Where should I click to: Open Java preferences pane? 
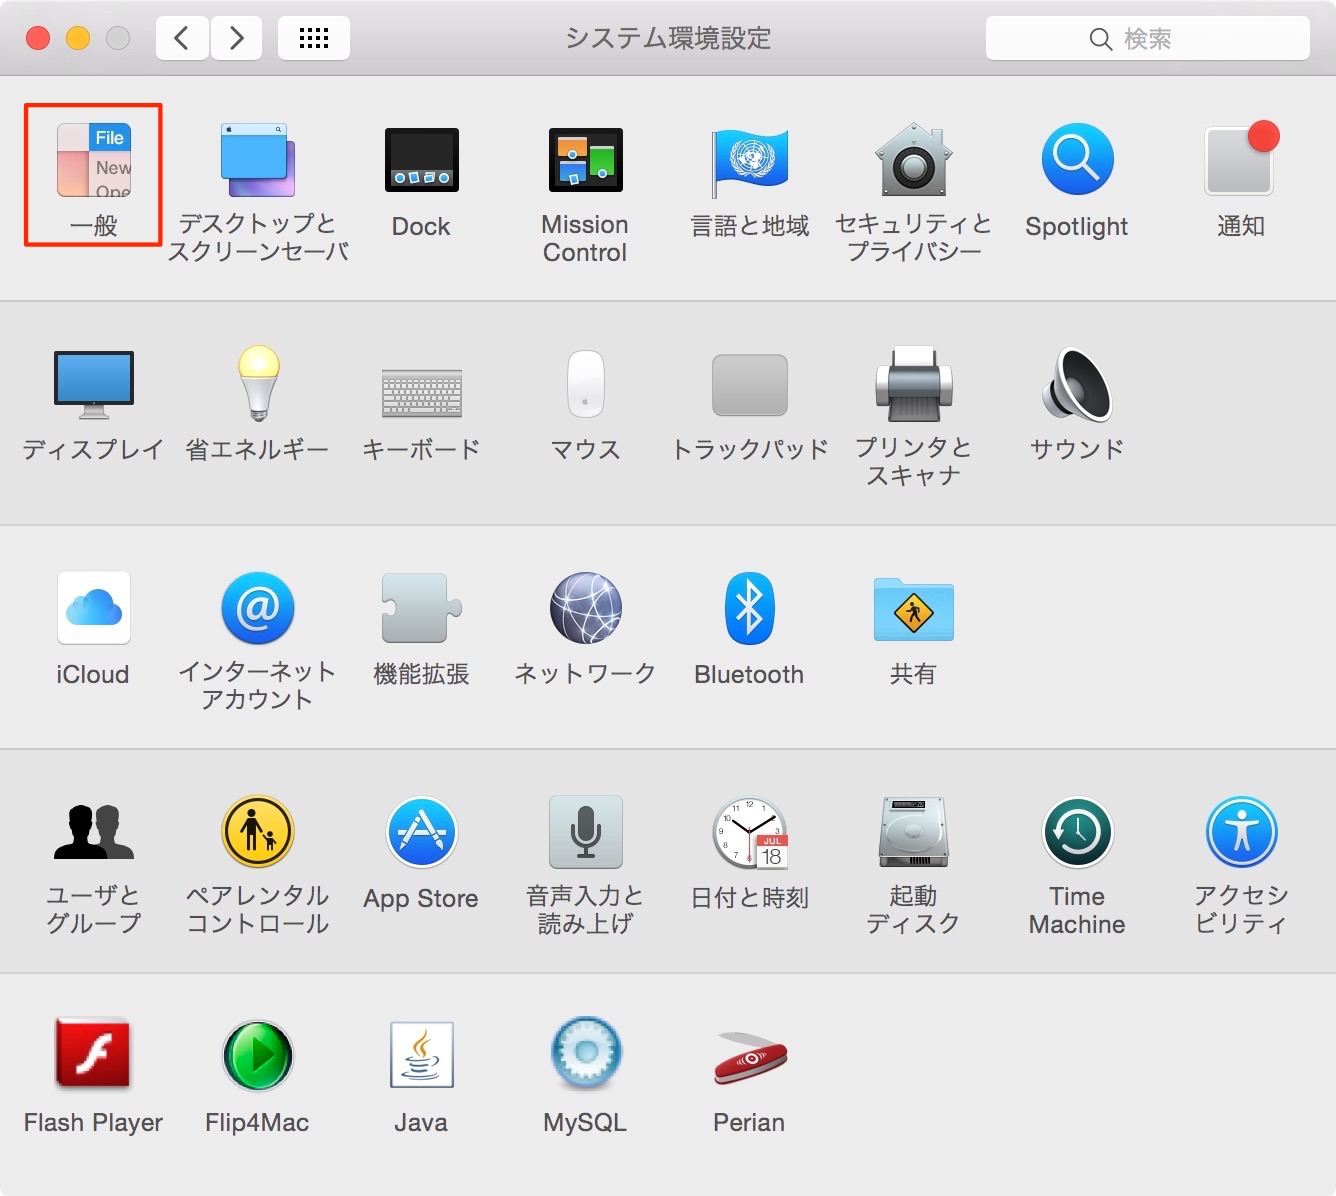click(422, 1055)
